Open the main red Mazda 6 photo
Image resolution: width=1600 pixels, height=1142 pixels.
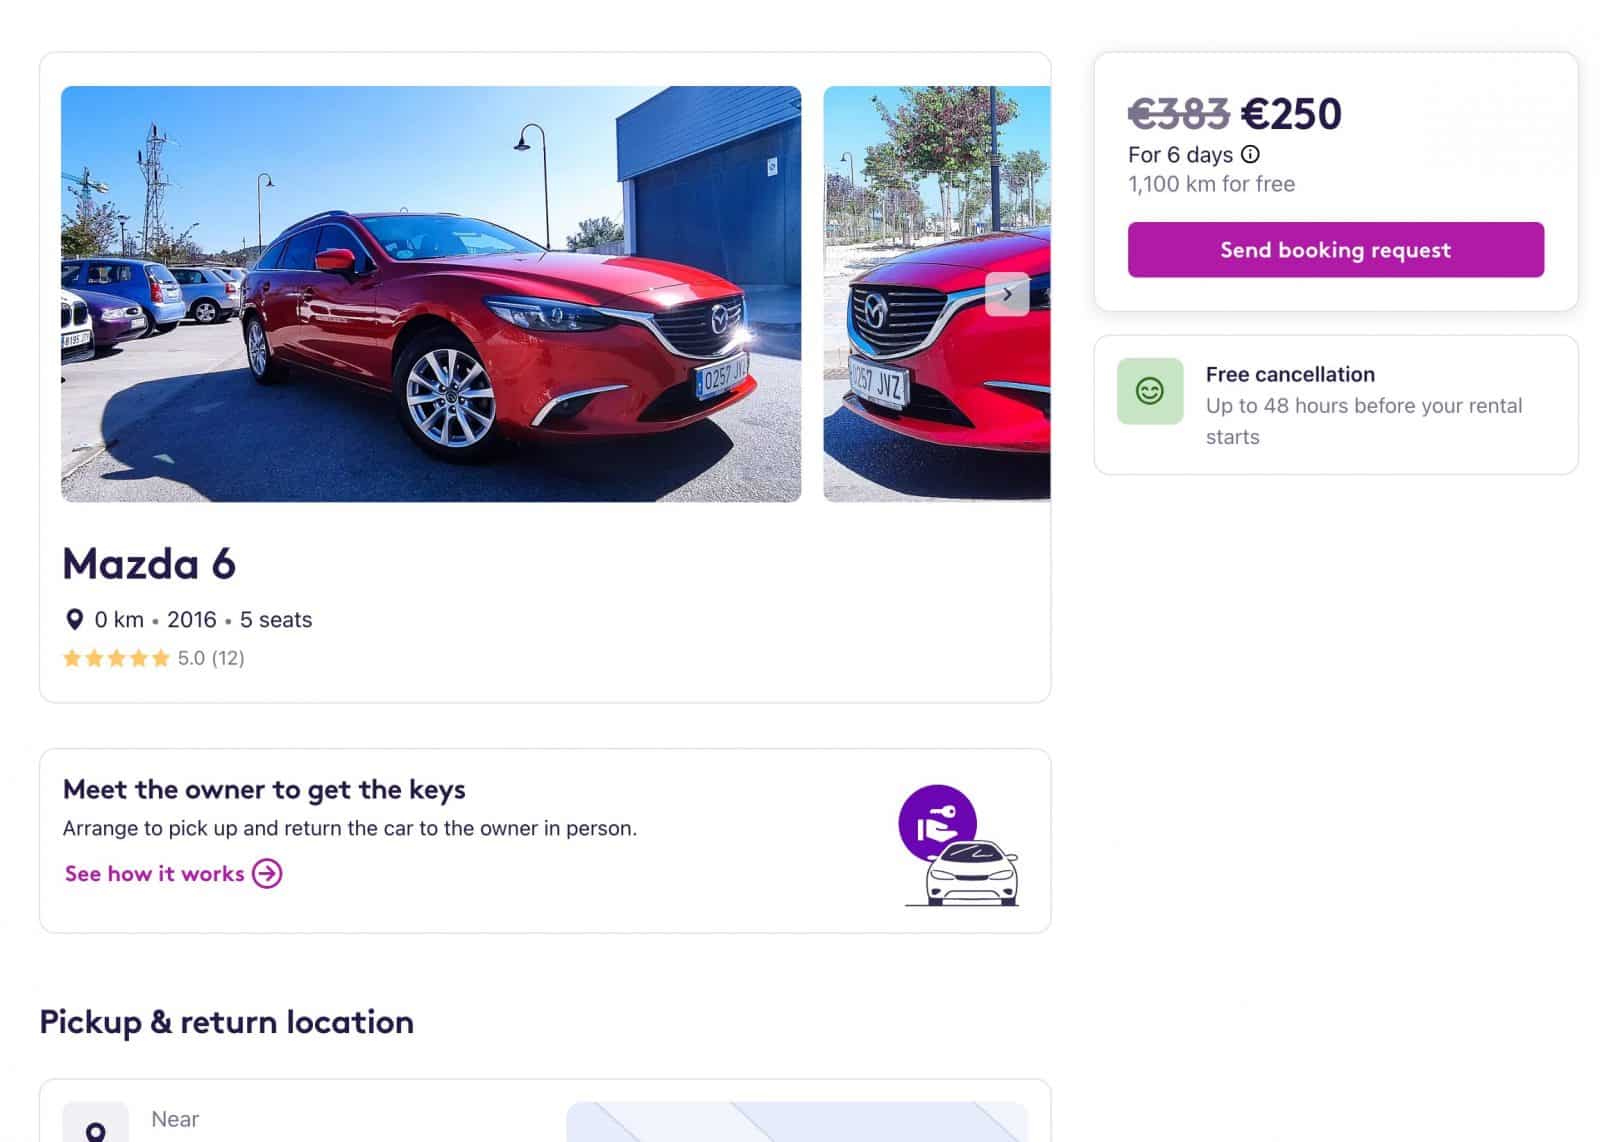pos(431,294)
